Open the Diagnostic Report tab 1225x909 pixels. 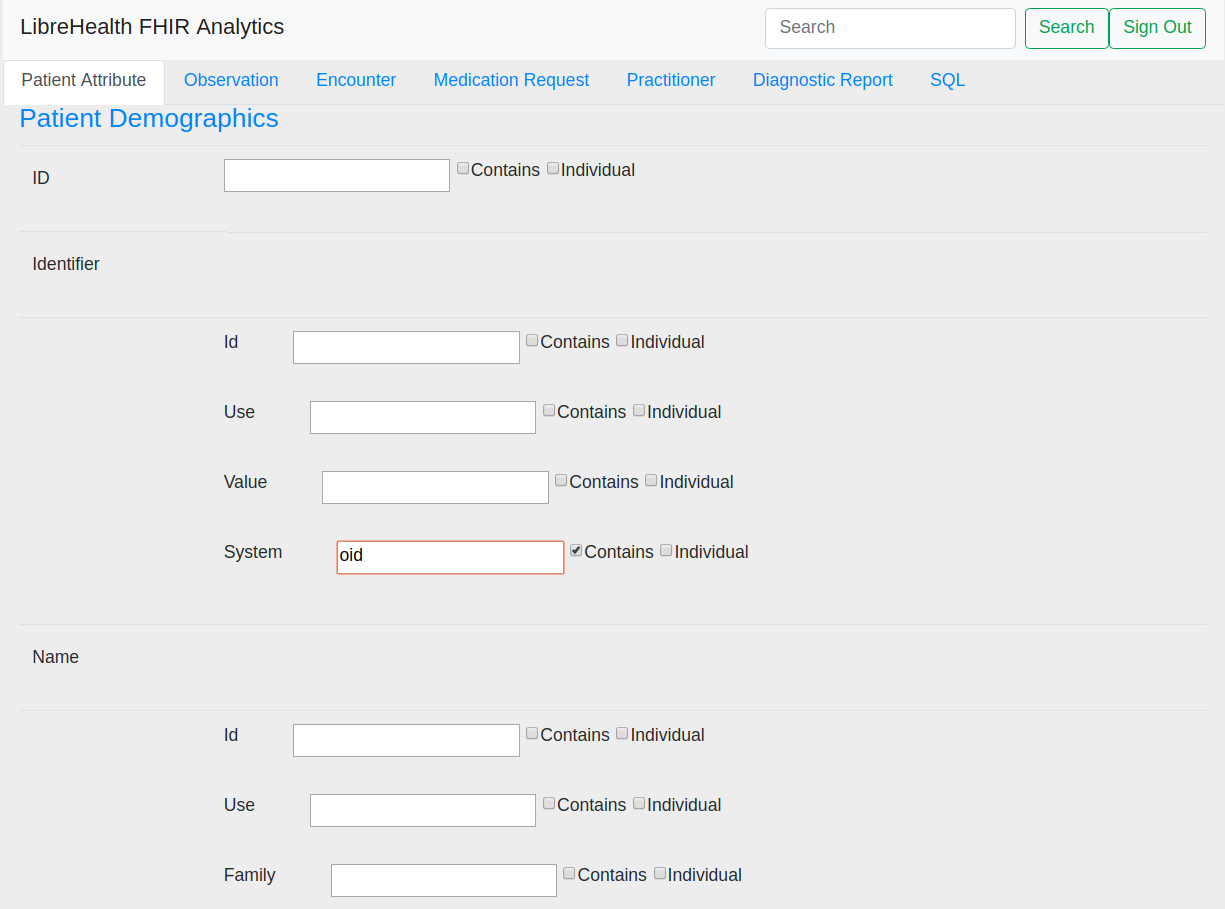point(822,80)
